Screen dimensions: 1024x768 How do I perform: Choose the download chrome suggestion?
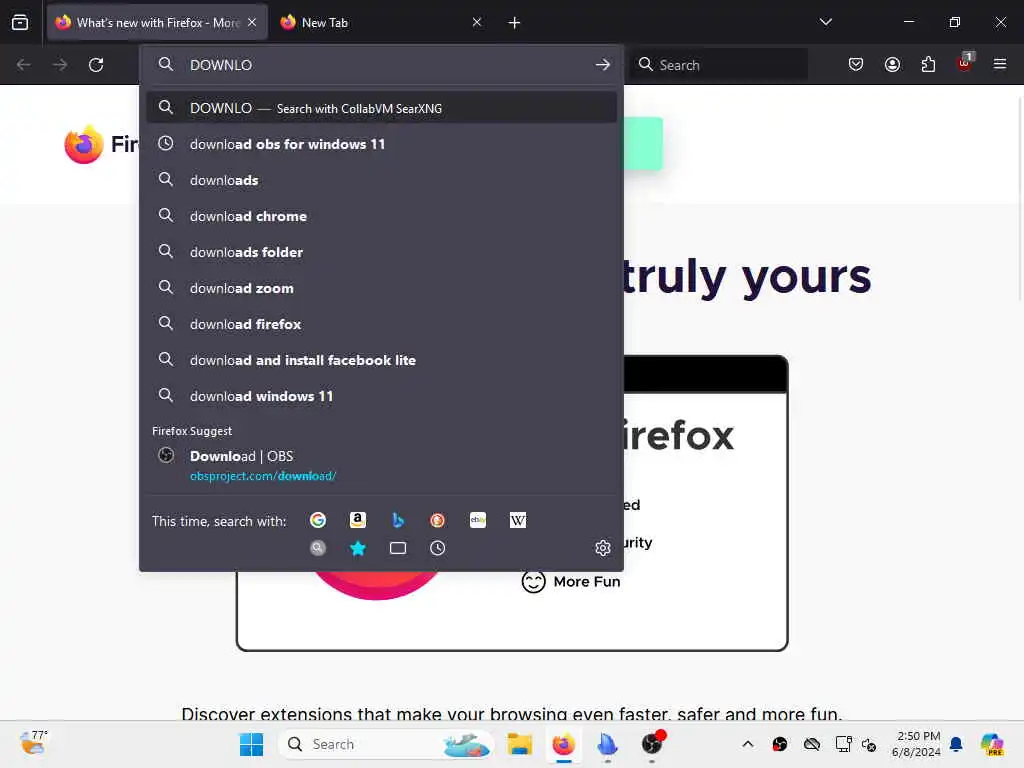point(381,216)
